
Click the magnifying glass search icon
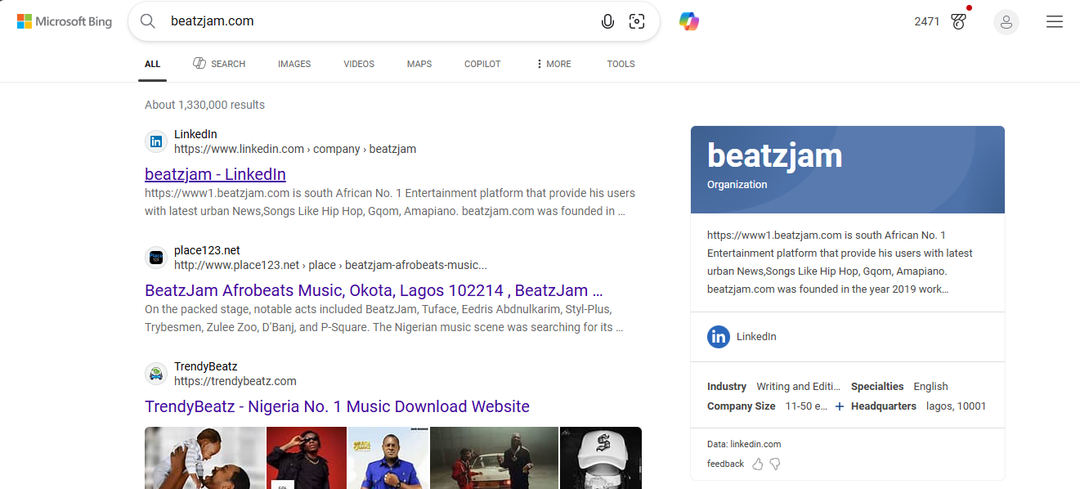(x=148, y=22)
